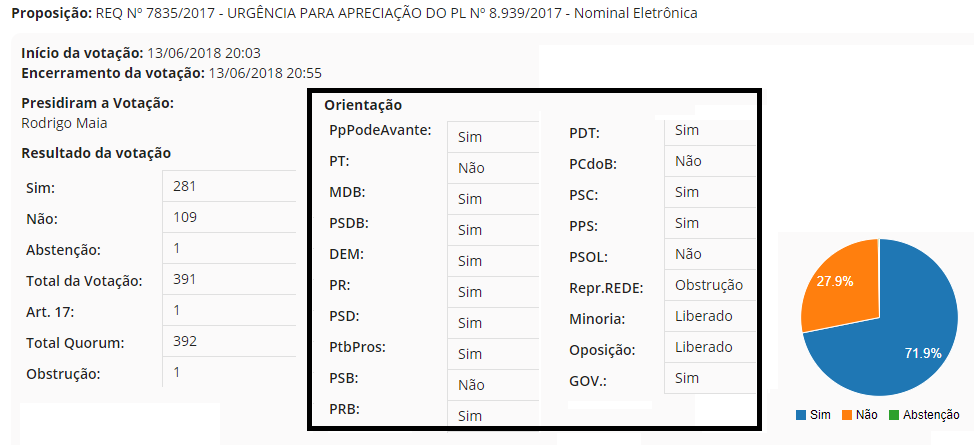Click the Total Quorum value 392

point(185,341)
